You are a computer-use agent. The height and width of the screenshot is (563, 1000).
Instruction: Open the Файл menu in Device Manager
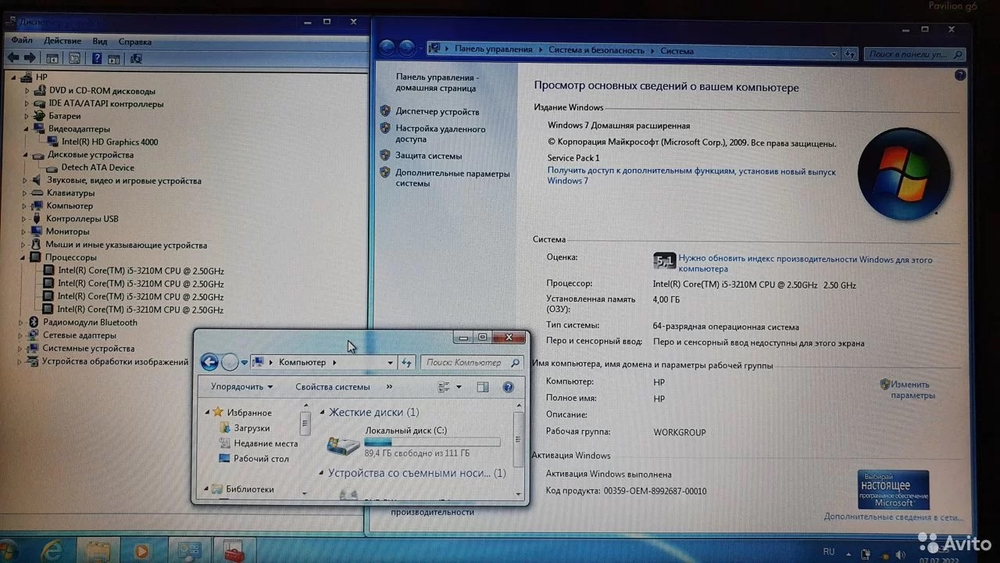point(22,40)
